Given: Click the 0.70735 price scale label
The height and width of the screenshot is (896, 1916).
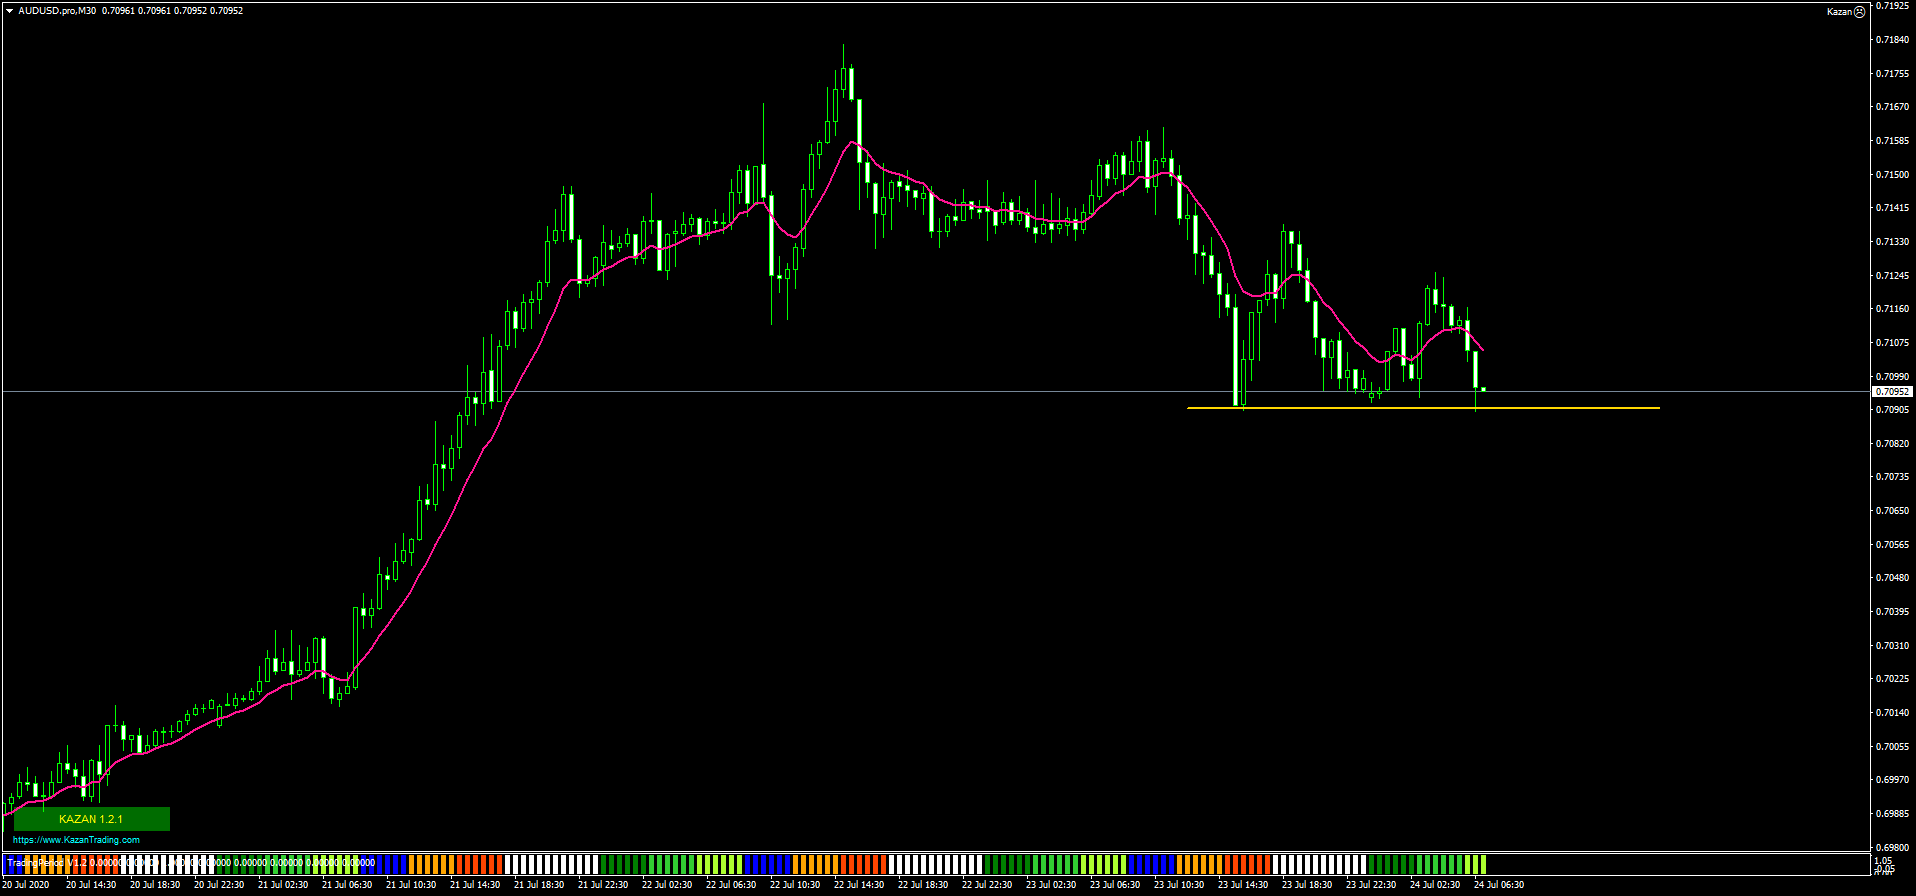Looking at the screenshot, I should 1894,477.
